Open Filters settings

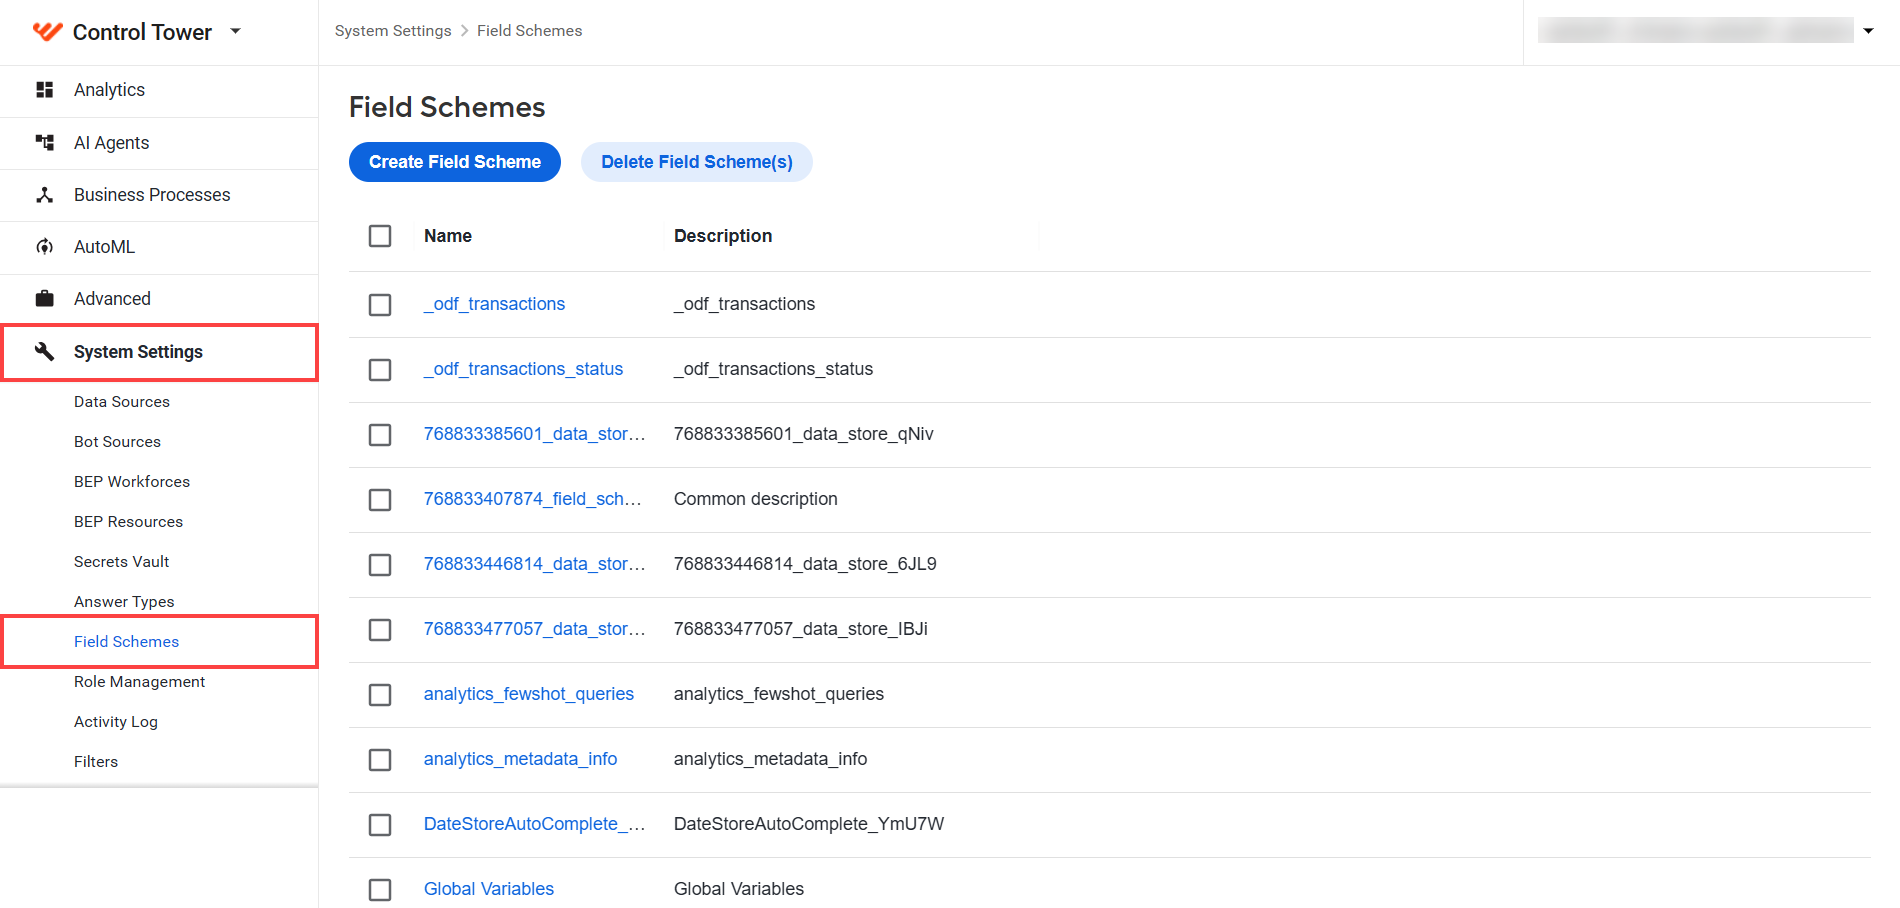(x=96, y=762)
